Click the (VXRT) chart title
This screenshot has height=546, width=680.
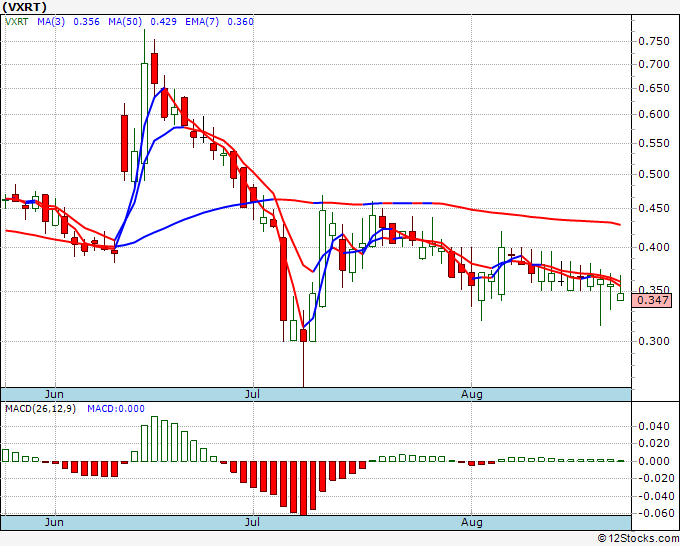[25, 7]
